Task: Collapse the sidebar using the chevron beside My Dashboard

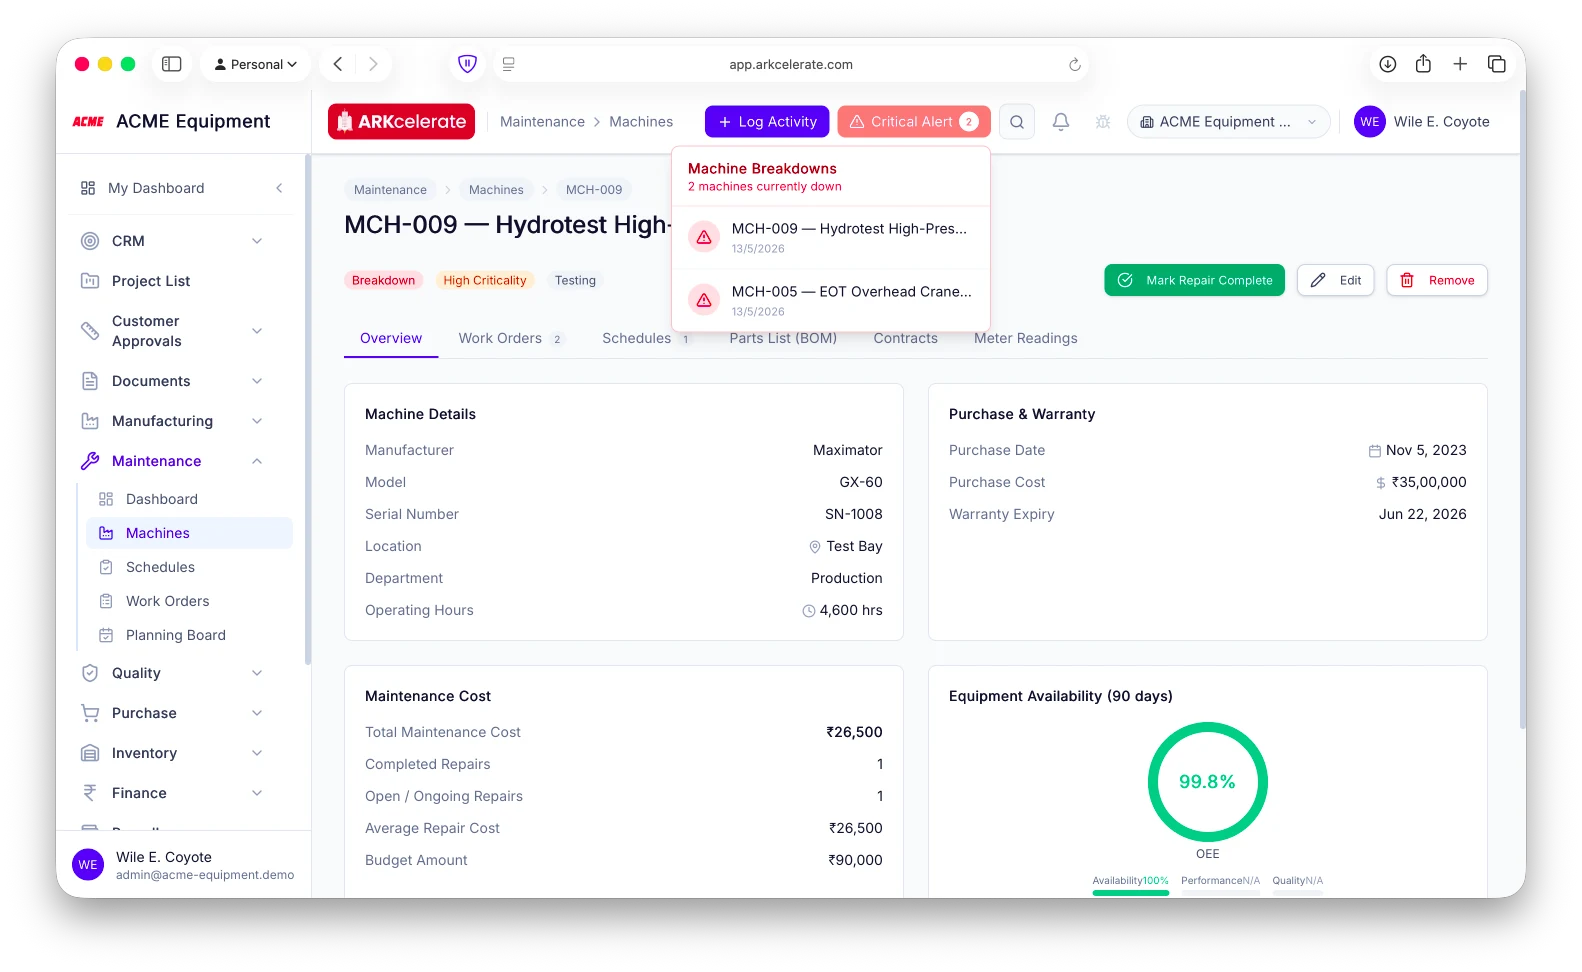Action: 279,188
